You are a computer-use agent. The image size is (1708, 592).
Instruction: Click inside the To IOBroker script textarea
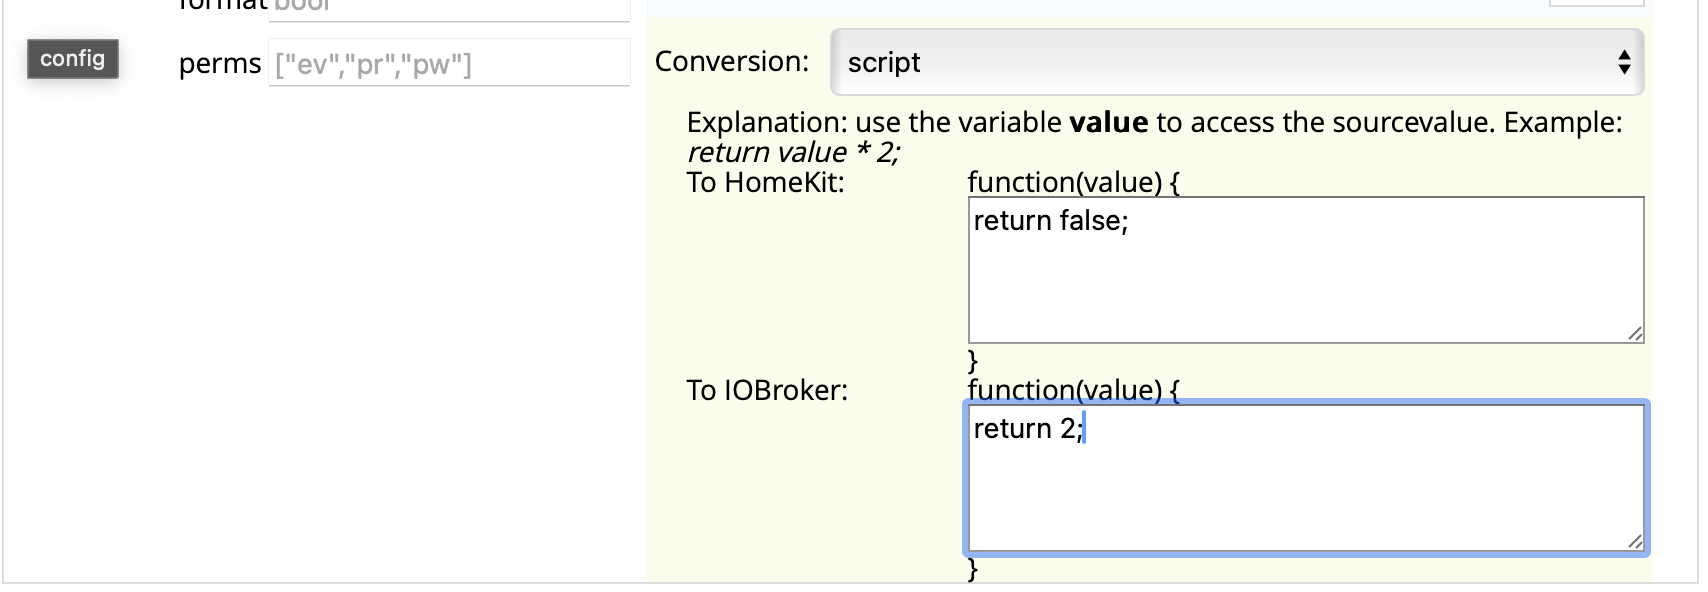click(1305, 492)
